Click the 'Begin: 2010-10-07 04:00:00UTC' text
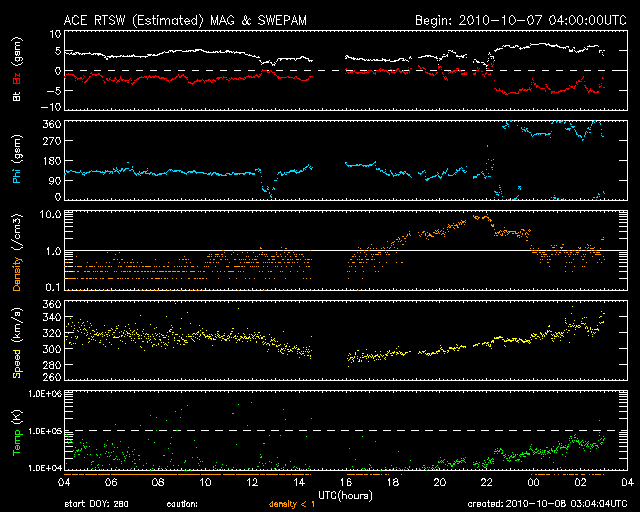The width and height of the screenshot is (640, 512). (521, 20)
